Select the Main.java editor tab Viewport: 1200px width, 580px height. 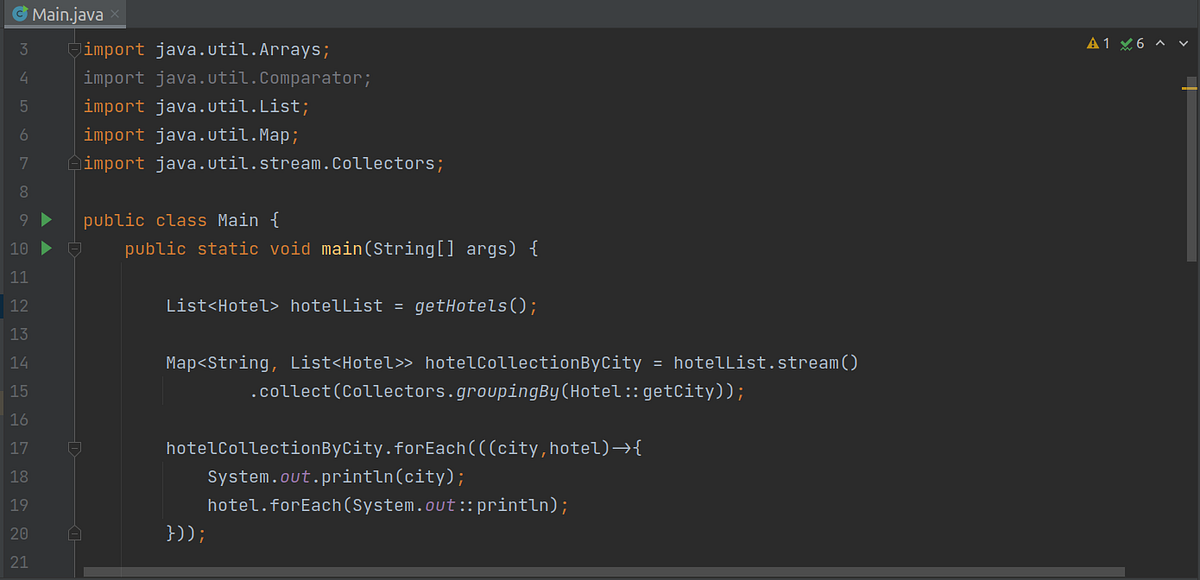60,15
